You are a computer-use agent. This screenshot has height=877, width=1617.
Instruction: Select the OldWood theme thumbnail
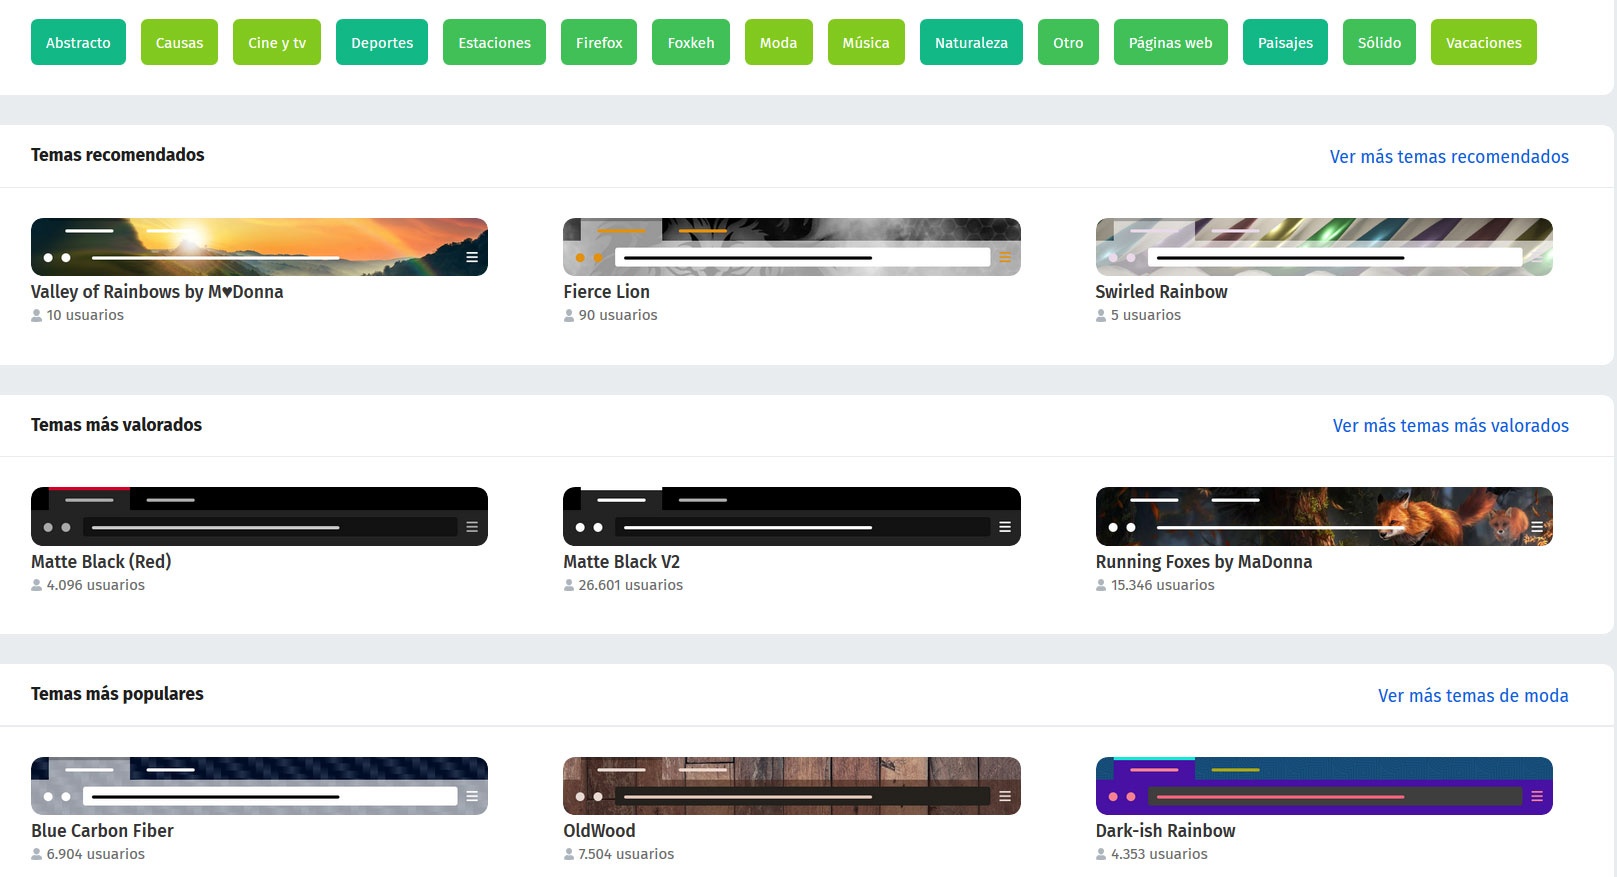[x=791, y=786]
